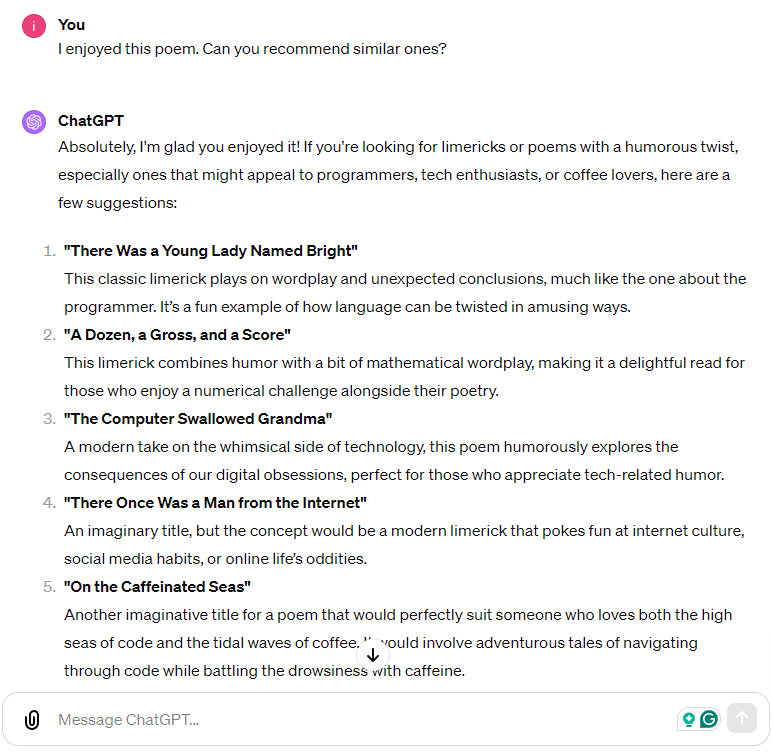Screen dimensions: 772x753
Task: Click the "An imaginary title, but the concept" description
Action: tap(404, 545)
